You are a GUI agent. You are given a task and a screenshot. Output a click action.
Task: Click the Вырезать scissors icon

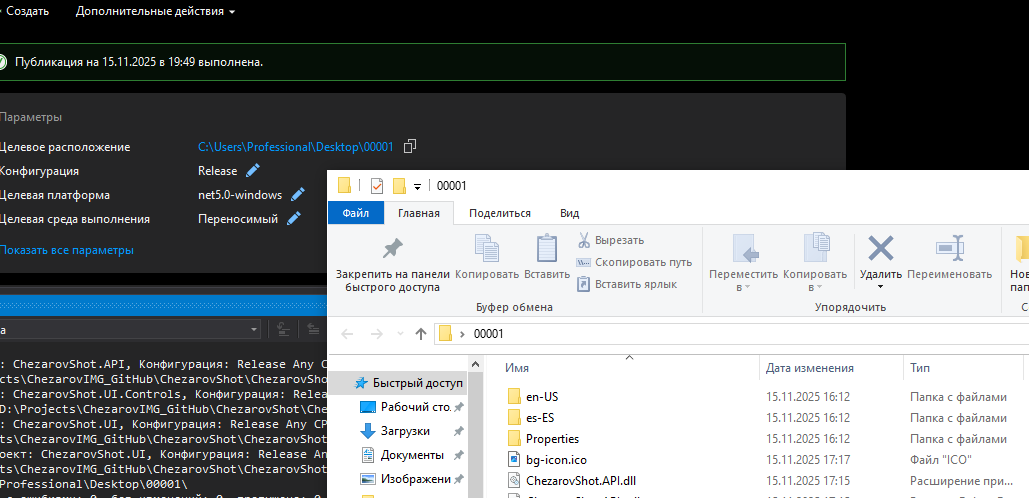tap(585, 240)
